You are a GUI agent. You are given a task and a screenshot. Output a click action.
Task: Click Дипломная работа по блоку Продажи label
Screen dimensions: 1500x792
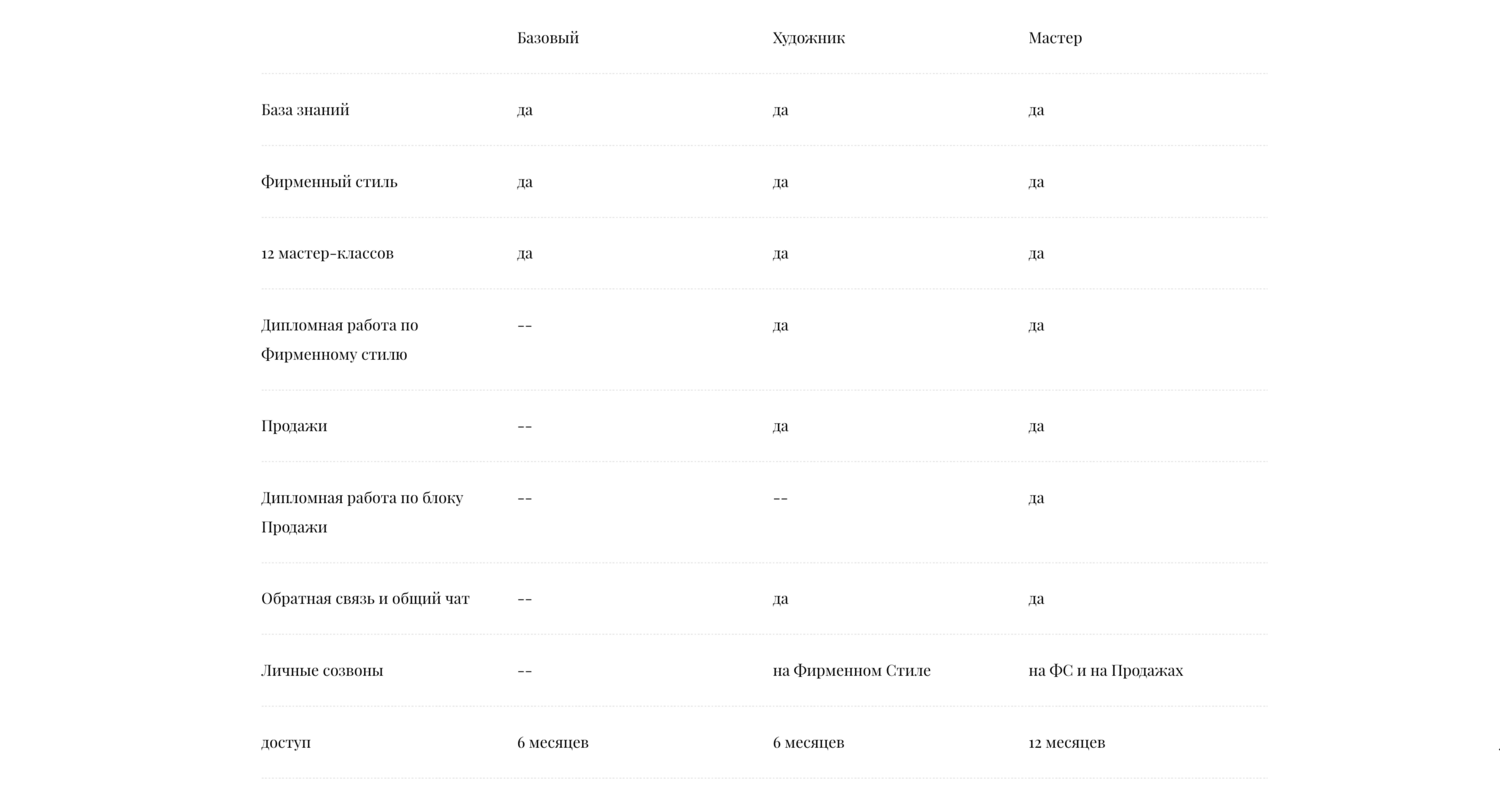pos(362,512)
